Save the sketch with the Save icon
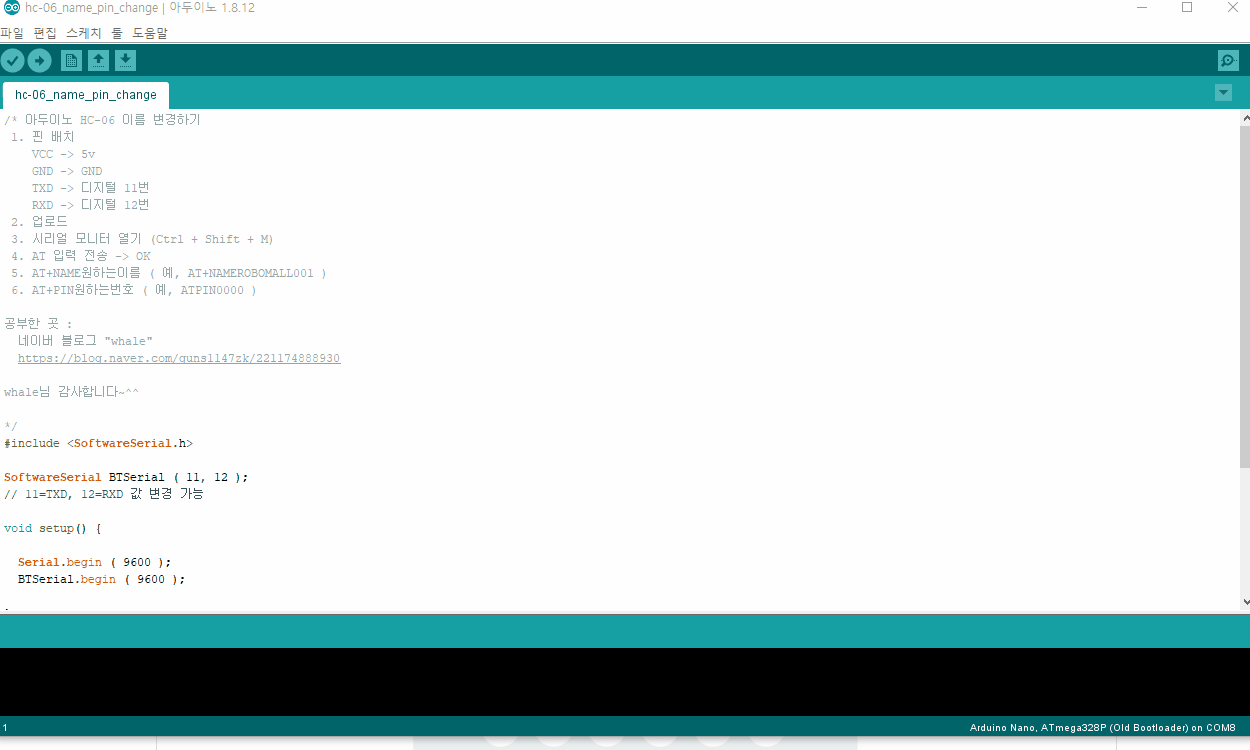The image size is (1250, 750). (x=125, y=61)
